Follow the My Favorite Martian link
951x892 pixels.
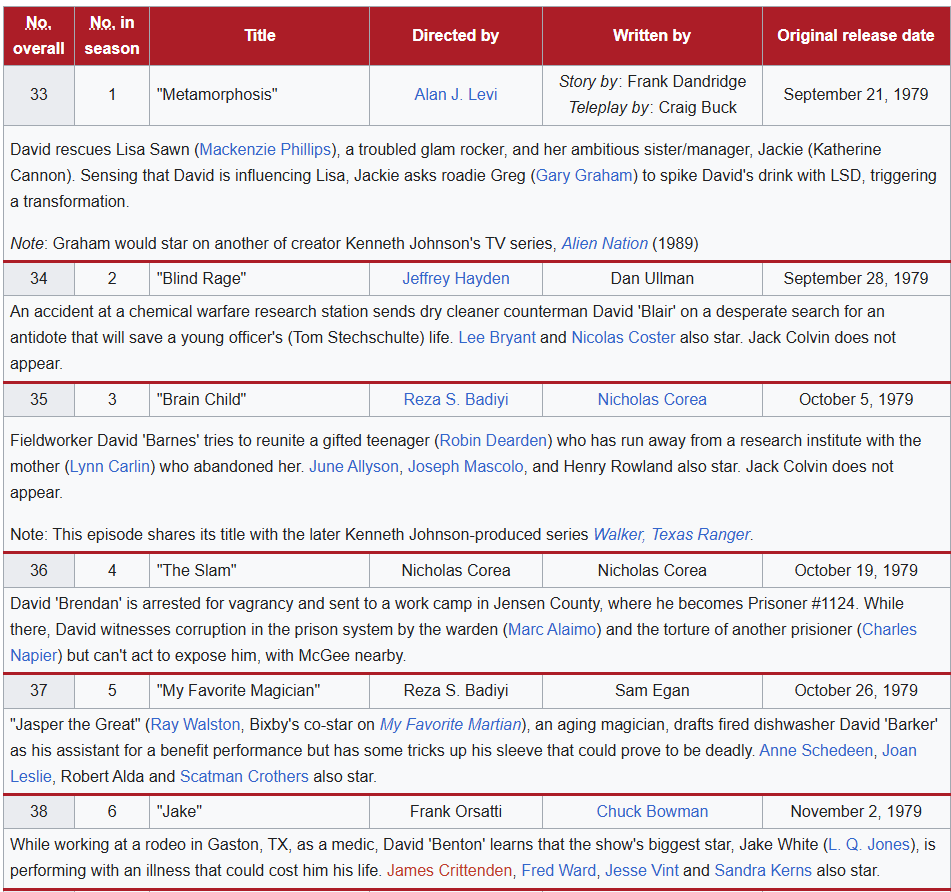coord(451,724)
